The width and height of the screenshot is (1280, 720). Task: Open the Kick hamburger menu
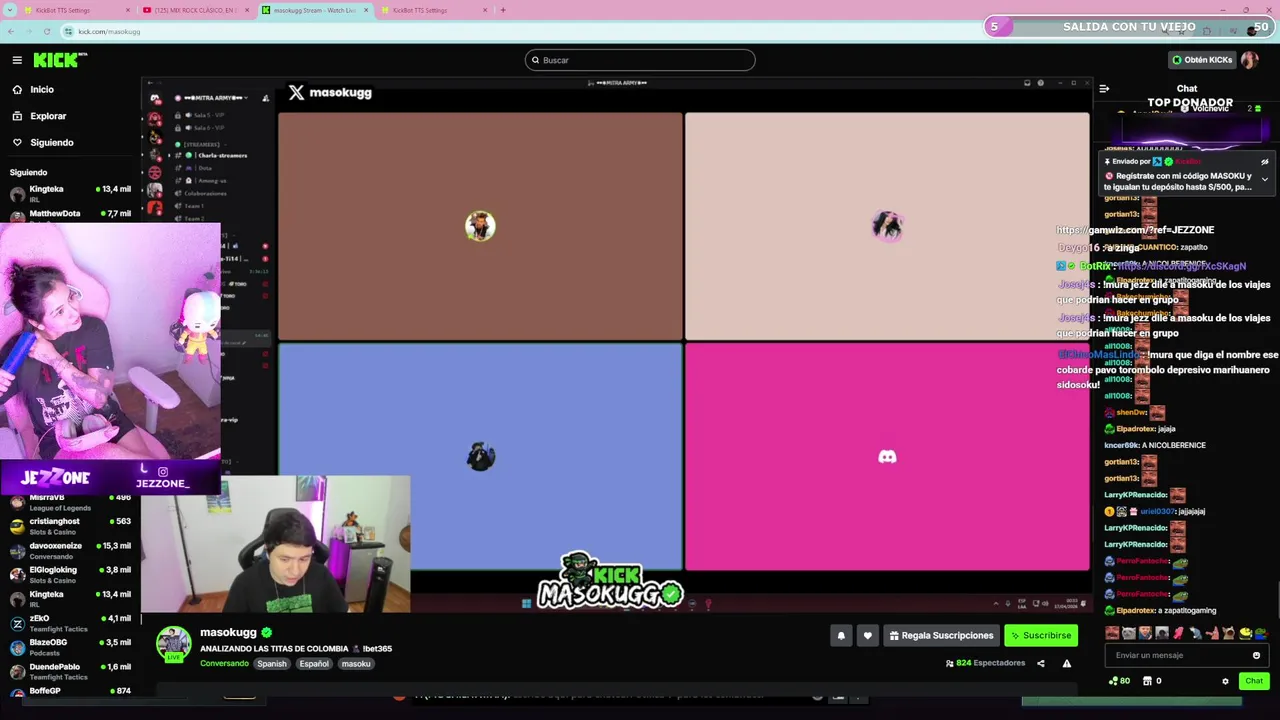[x=17, y=60]
